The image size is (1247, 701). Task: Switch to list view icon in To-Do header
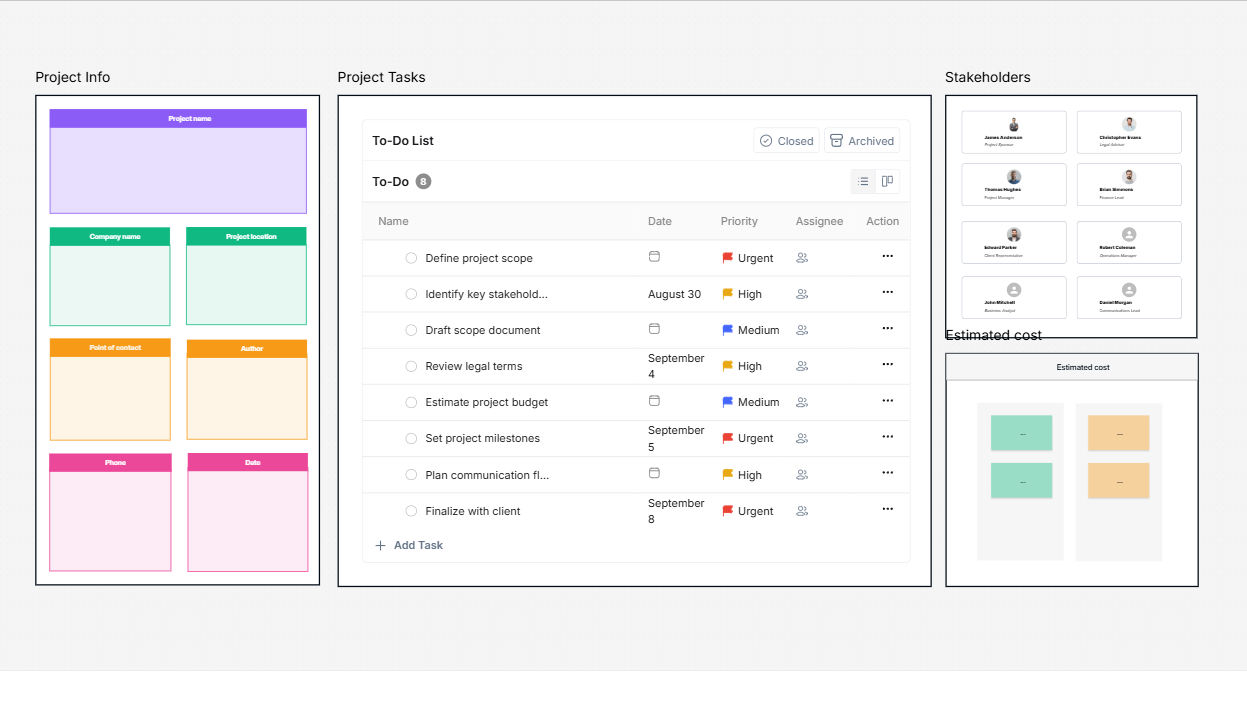[x=863, y=181]
